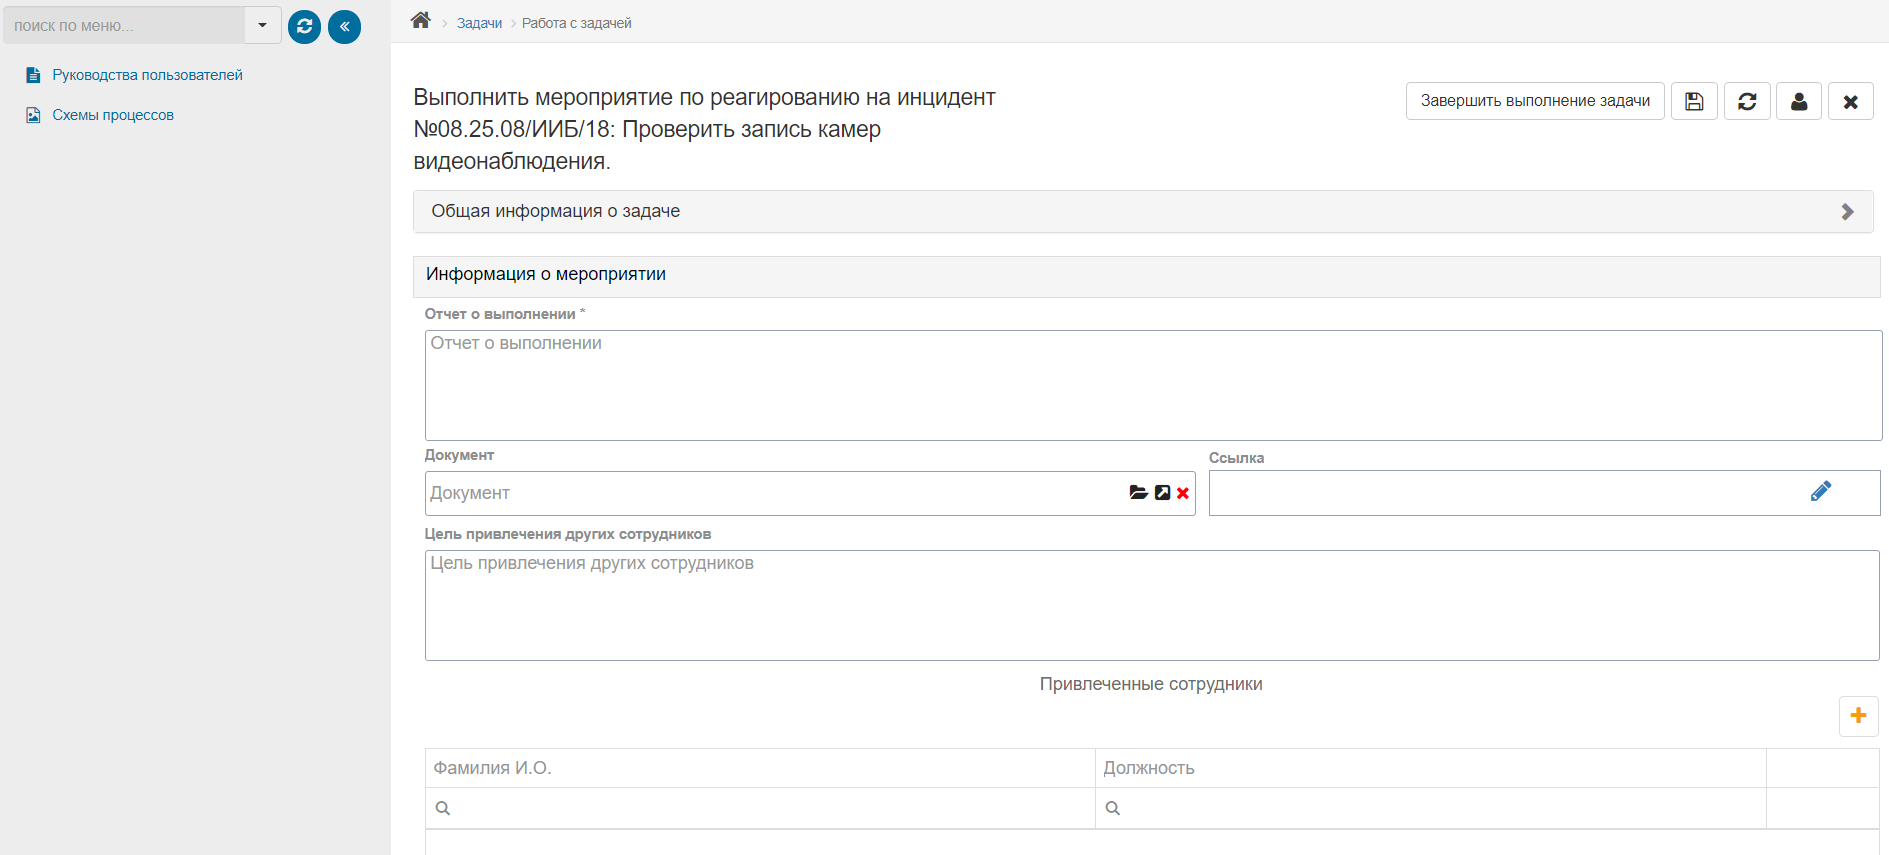Refresh menu with blue circular button
Image resolution: width=1889 pixels, height=855 pixels.
click(304, 27)
